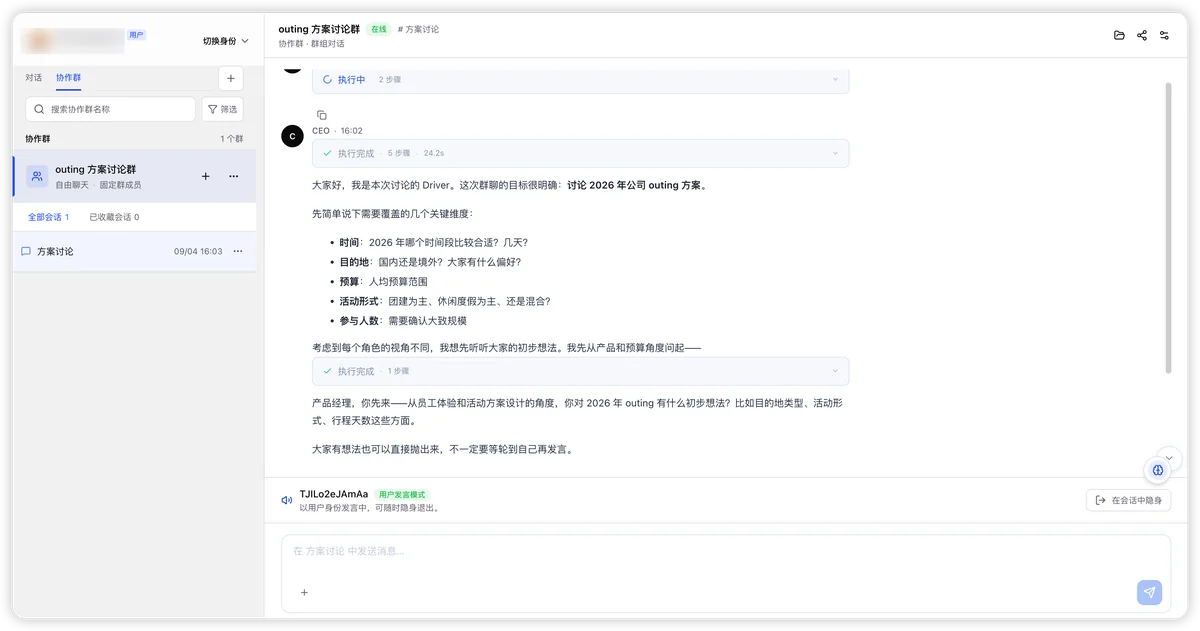The image size is (1200, 631).
Task: Open 切换身份 identity dropdown
Action: tap(225, 41)
